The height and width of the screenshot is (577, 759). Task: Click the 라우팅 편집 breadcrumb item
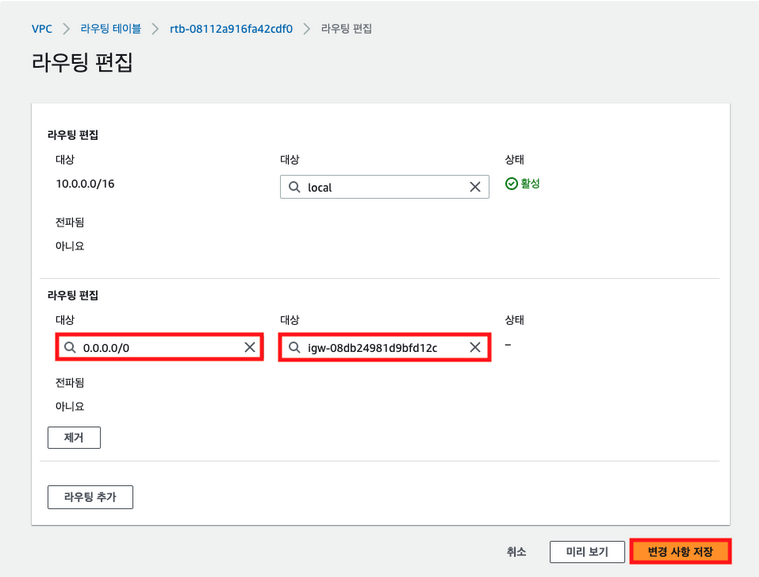click(x=346, y=29)
